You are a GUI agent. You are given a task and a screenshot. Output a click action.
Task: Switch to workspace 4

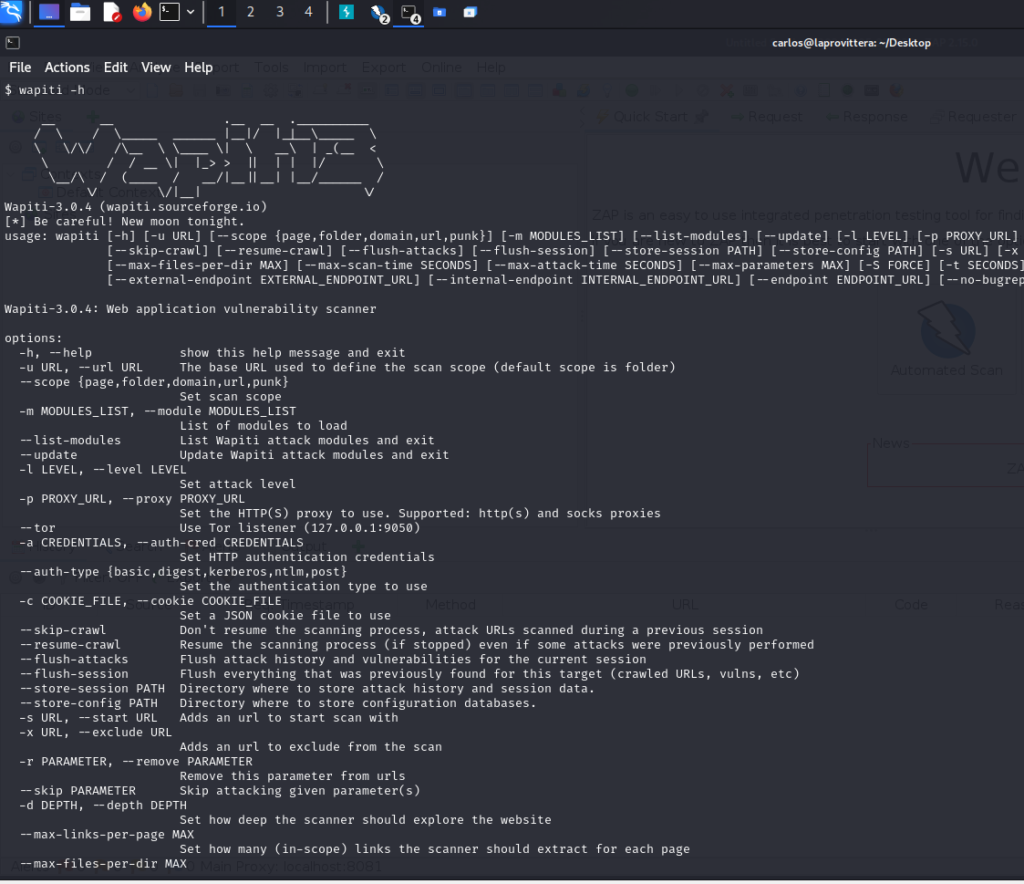[308, 12]
